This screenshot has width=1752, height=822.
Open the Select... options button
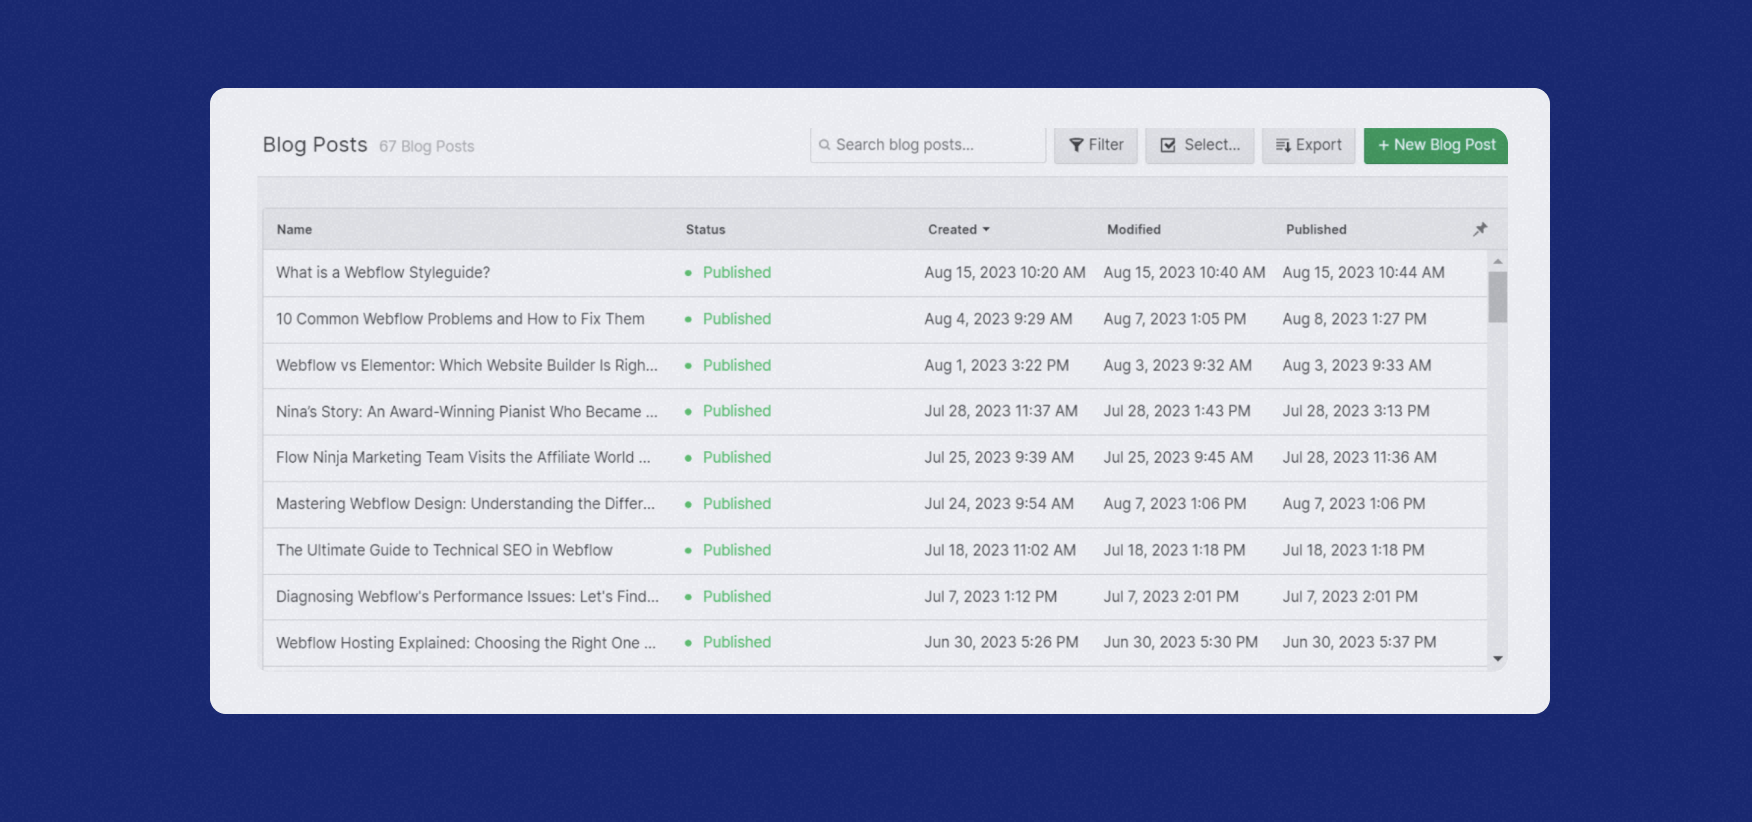[1199, 145]
